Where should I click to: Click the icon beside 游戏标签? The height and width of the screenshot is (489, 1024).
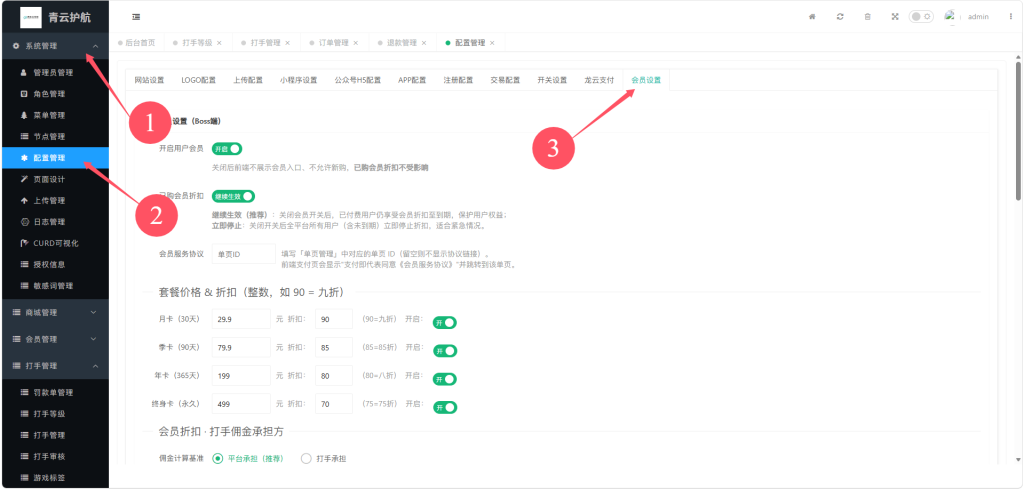click(x=24, y=478)
